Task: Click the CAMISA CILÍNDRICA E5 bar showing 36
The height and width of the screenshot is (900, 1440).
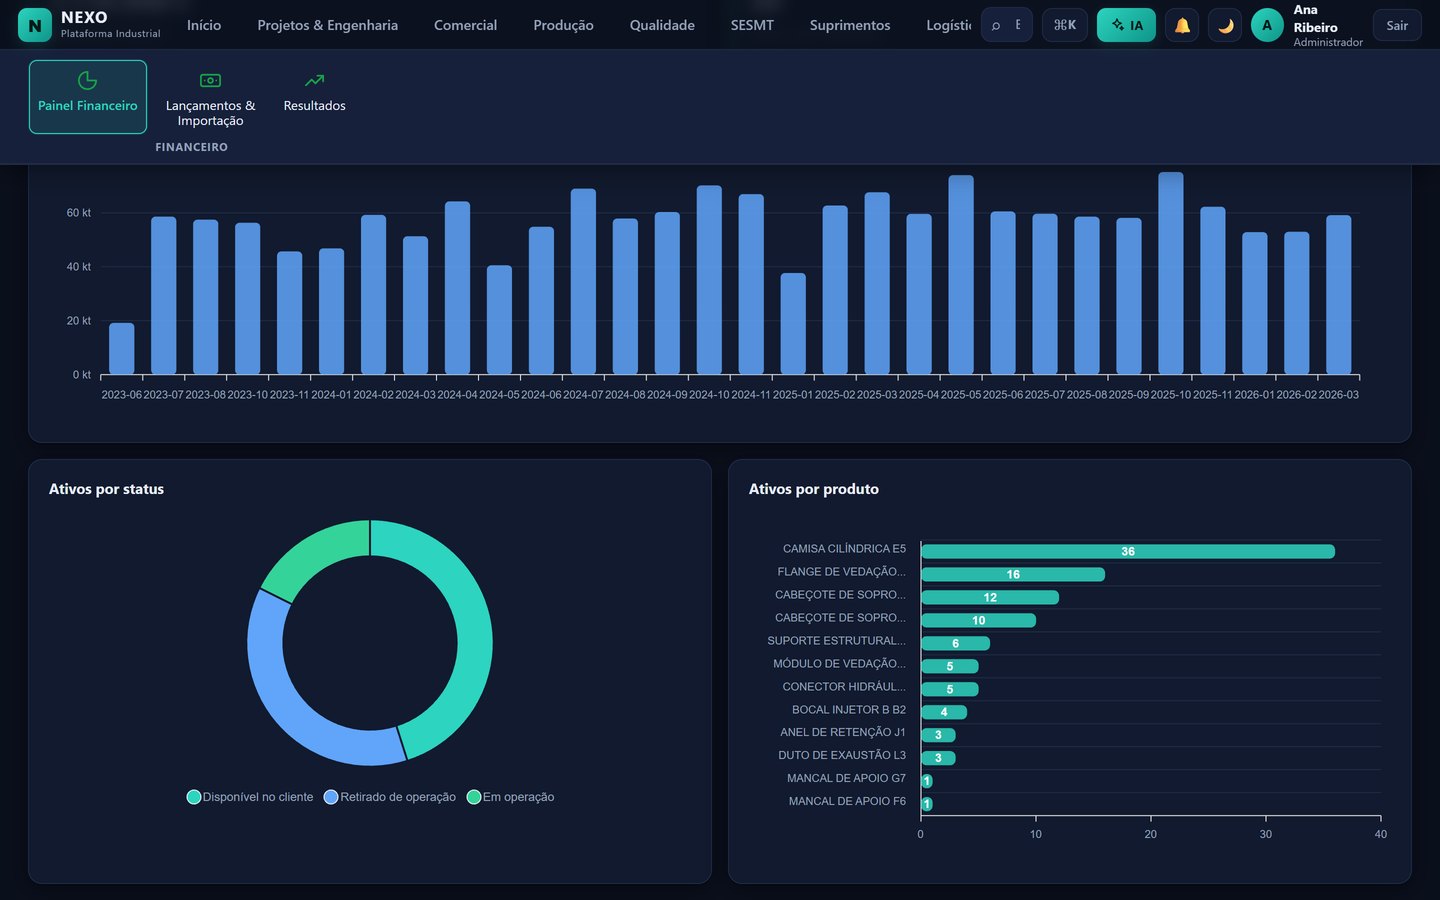Action: [1128, 552]
